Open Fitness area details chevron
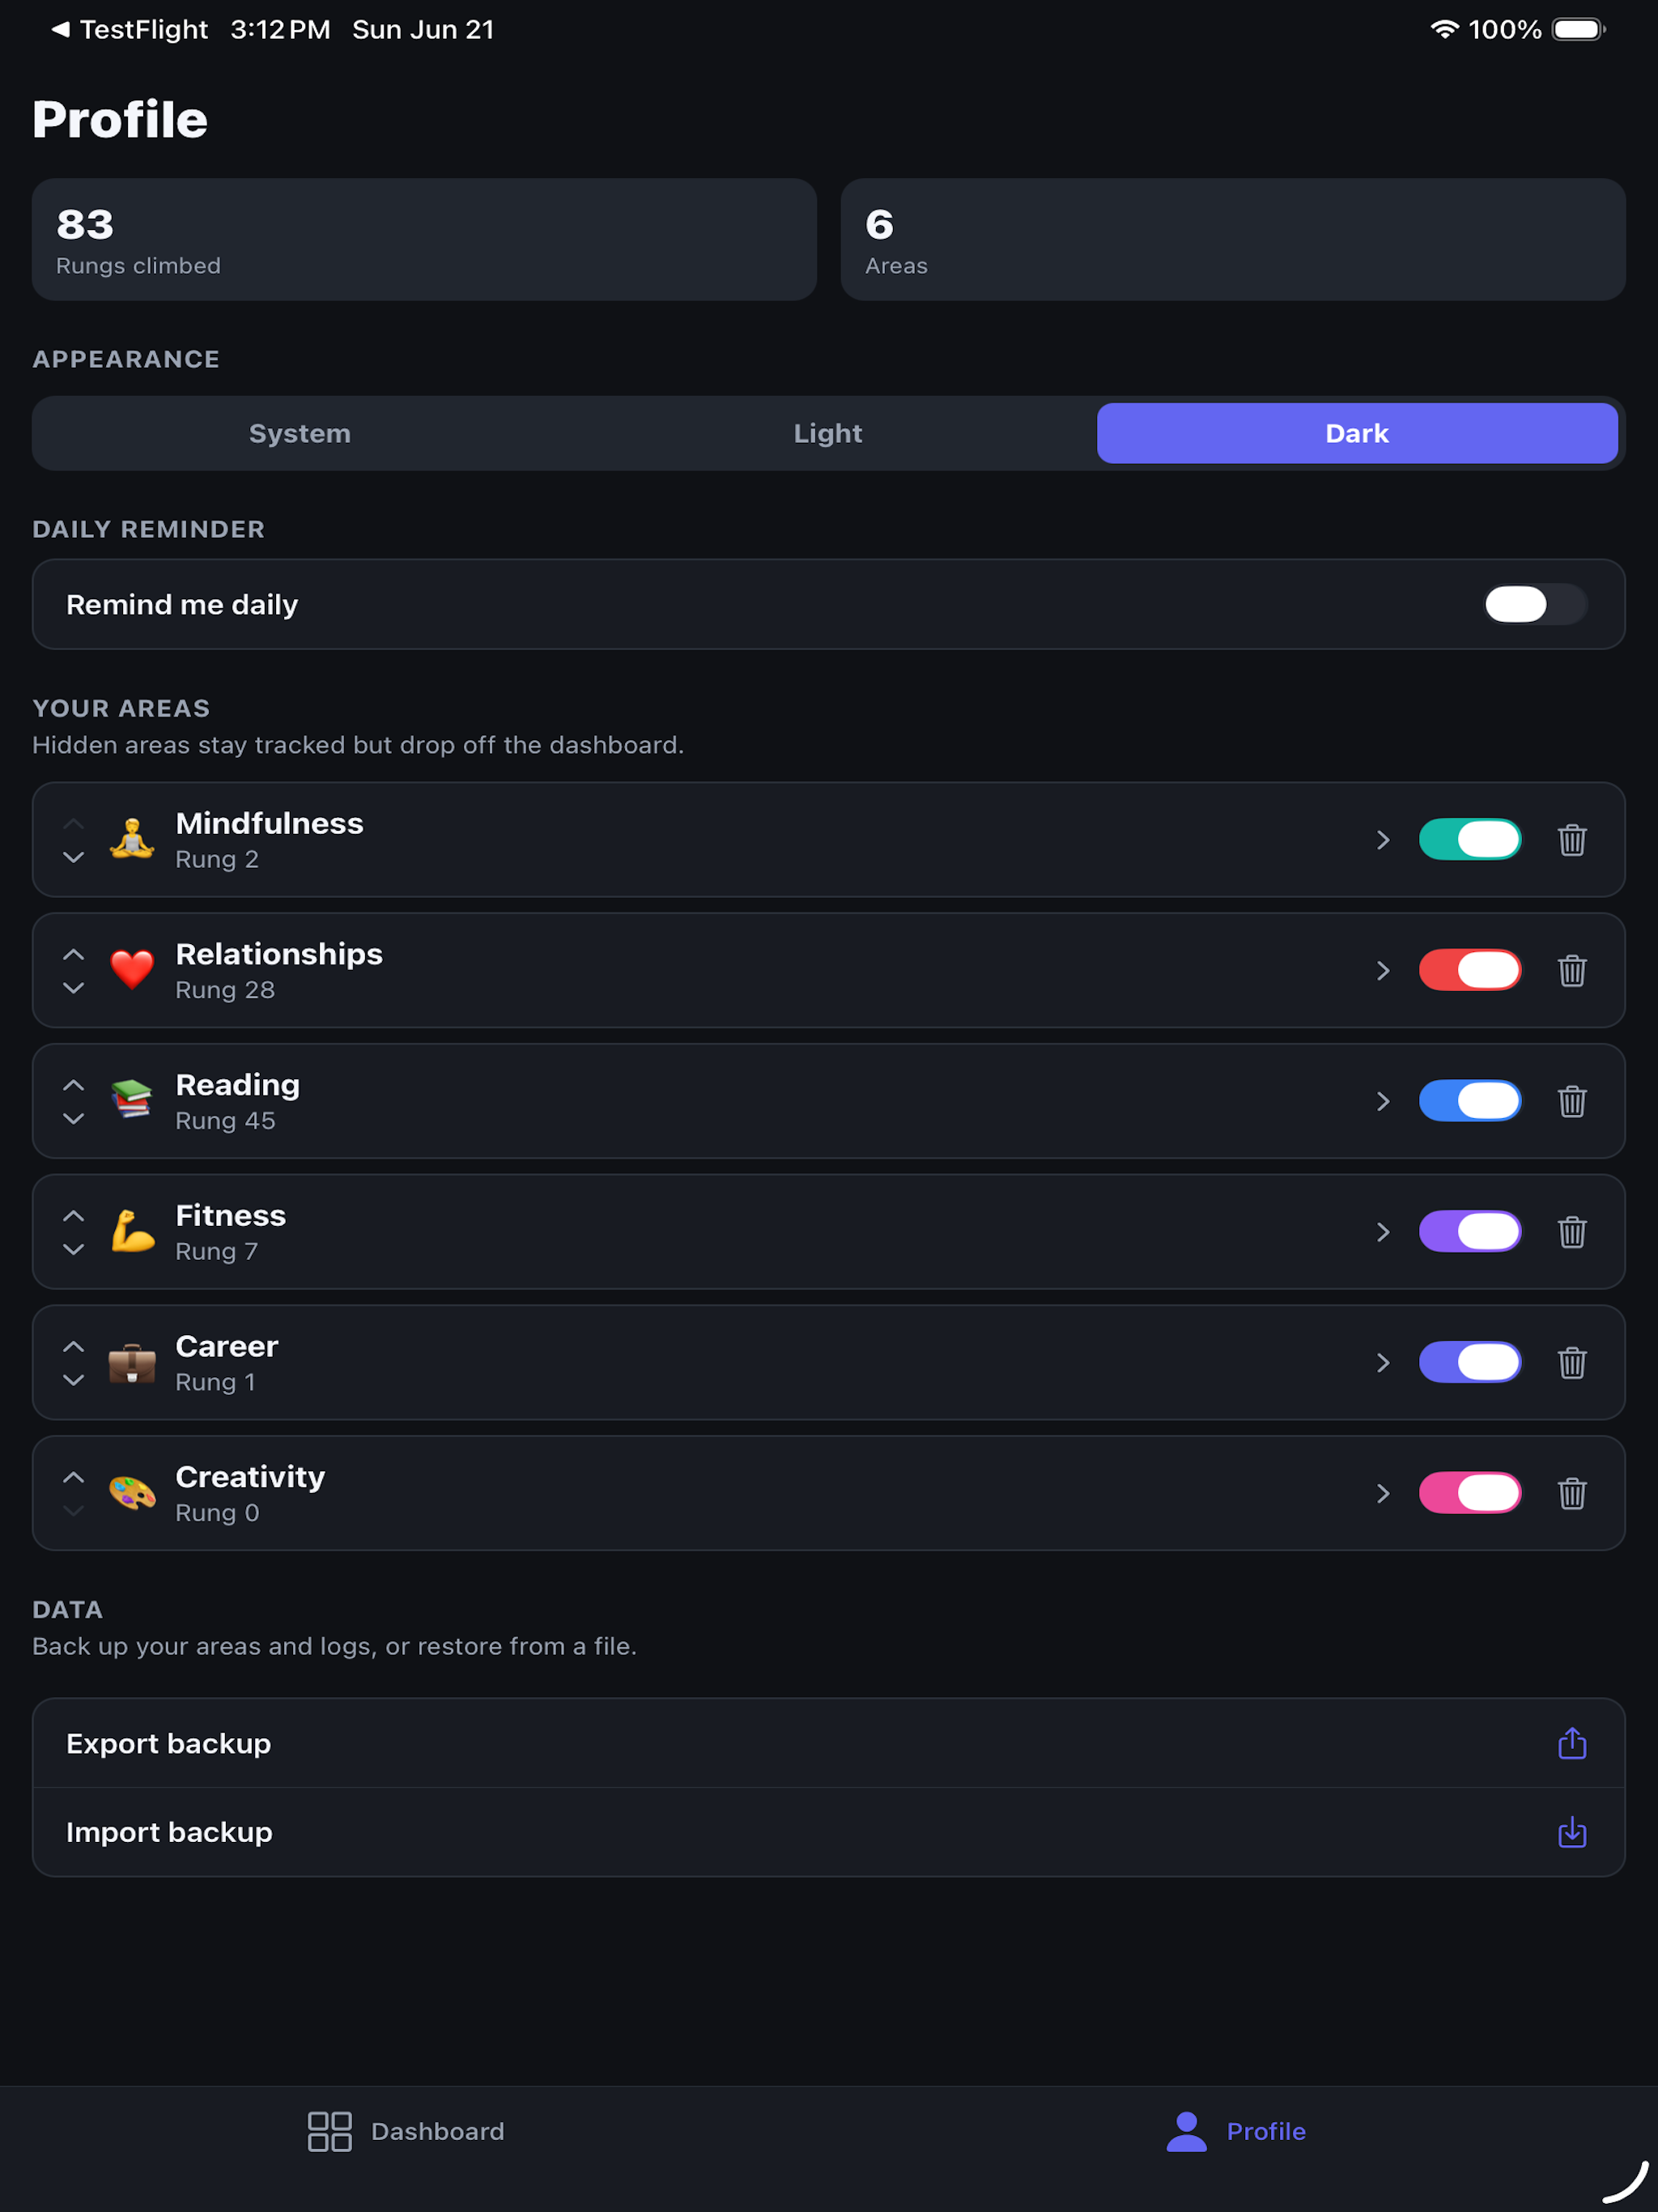This screenshot has width=1658, height=2212. pyautogui.click(x=1382, y=1232)
